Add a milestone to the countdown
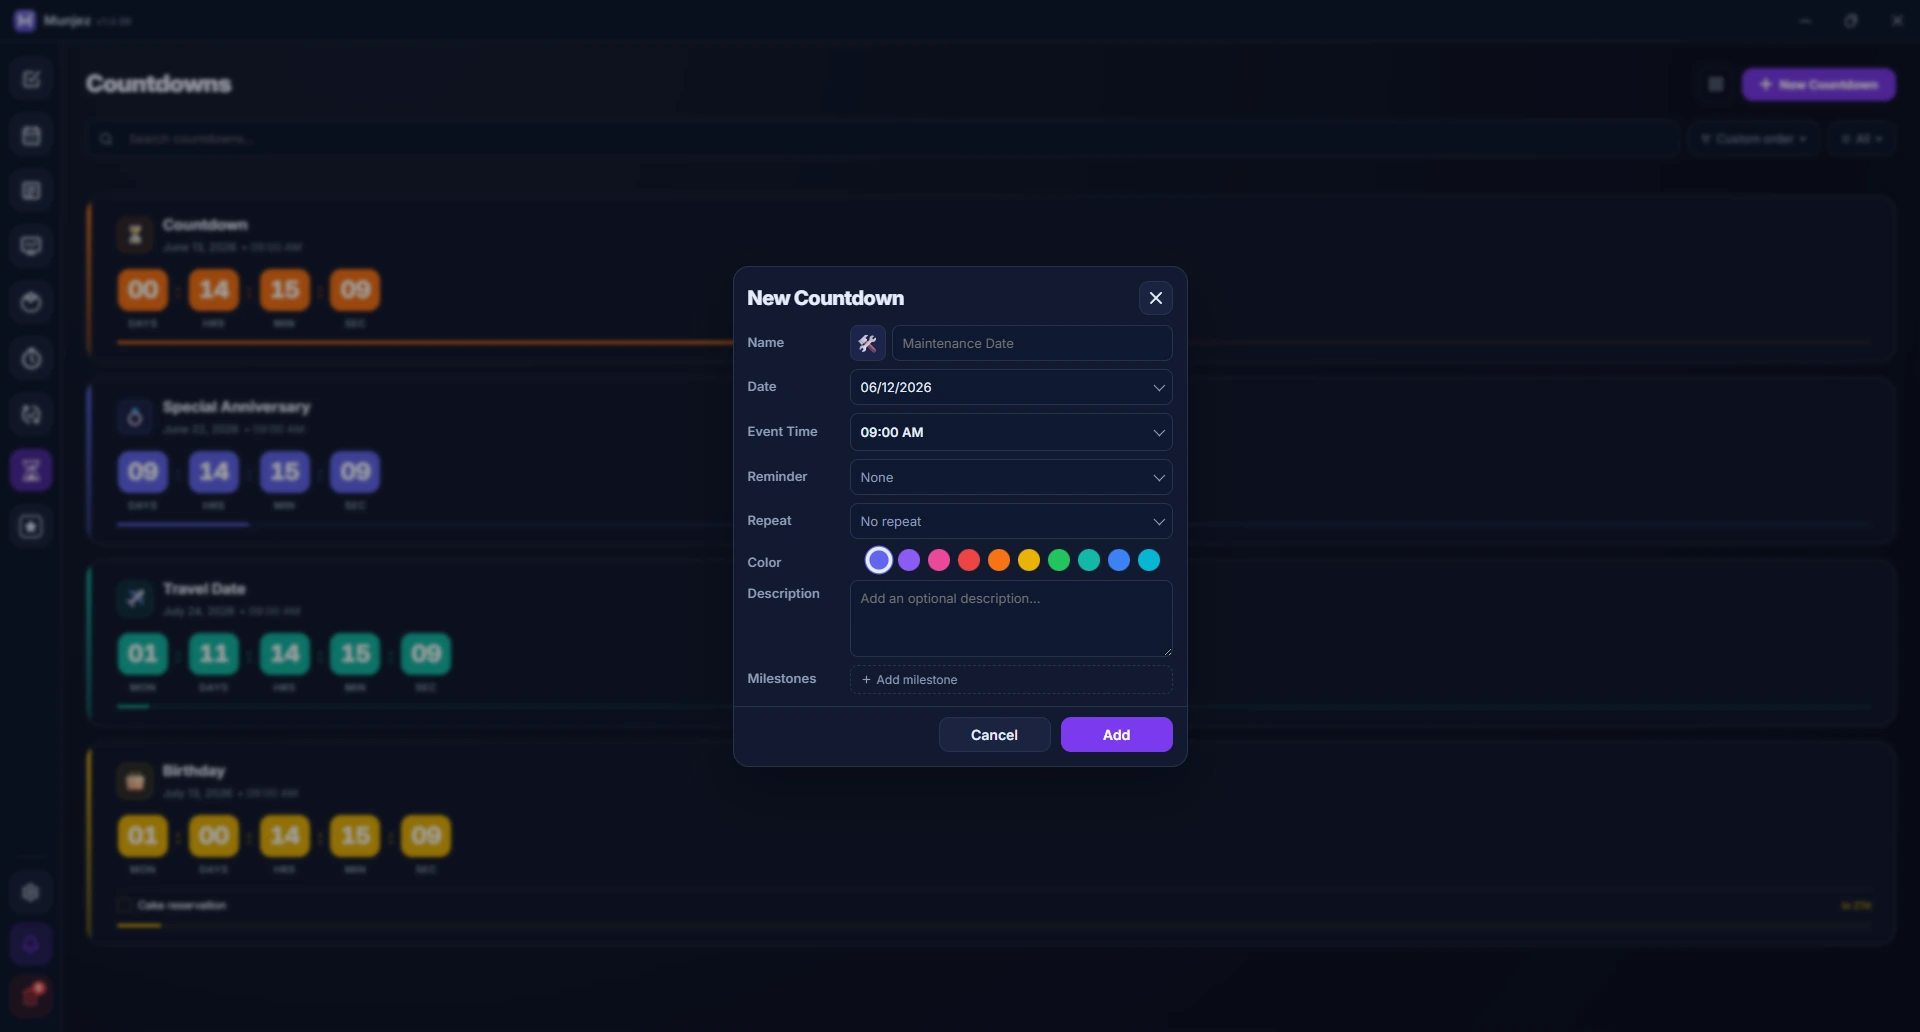 [x=1010, y=679]
